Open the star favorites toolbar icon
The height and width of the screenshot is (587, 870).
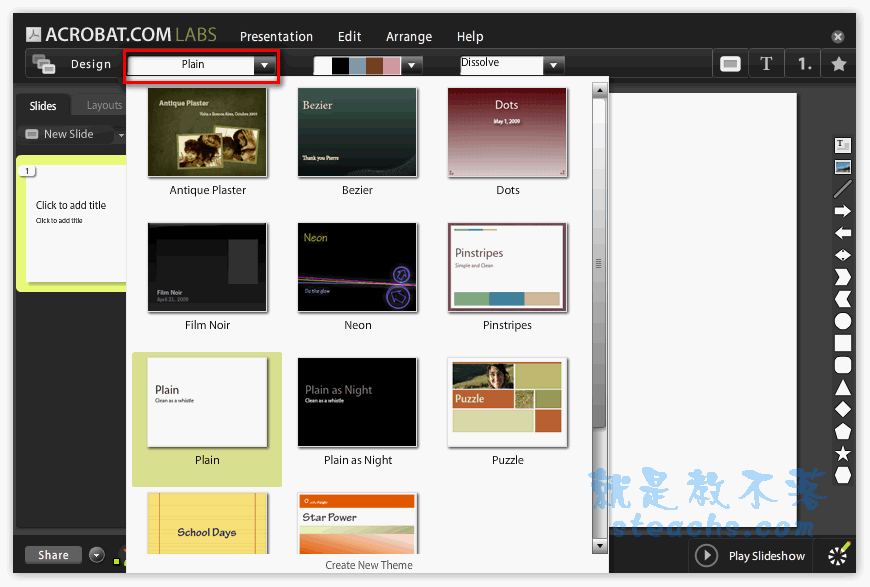click(x=838, y=64)
